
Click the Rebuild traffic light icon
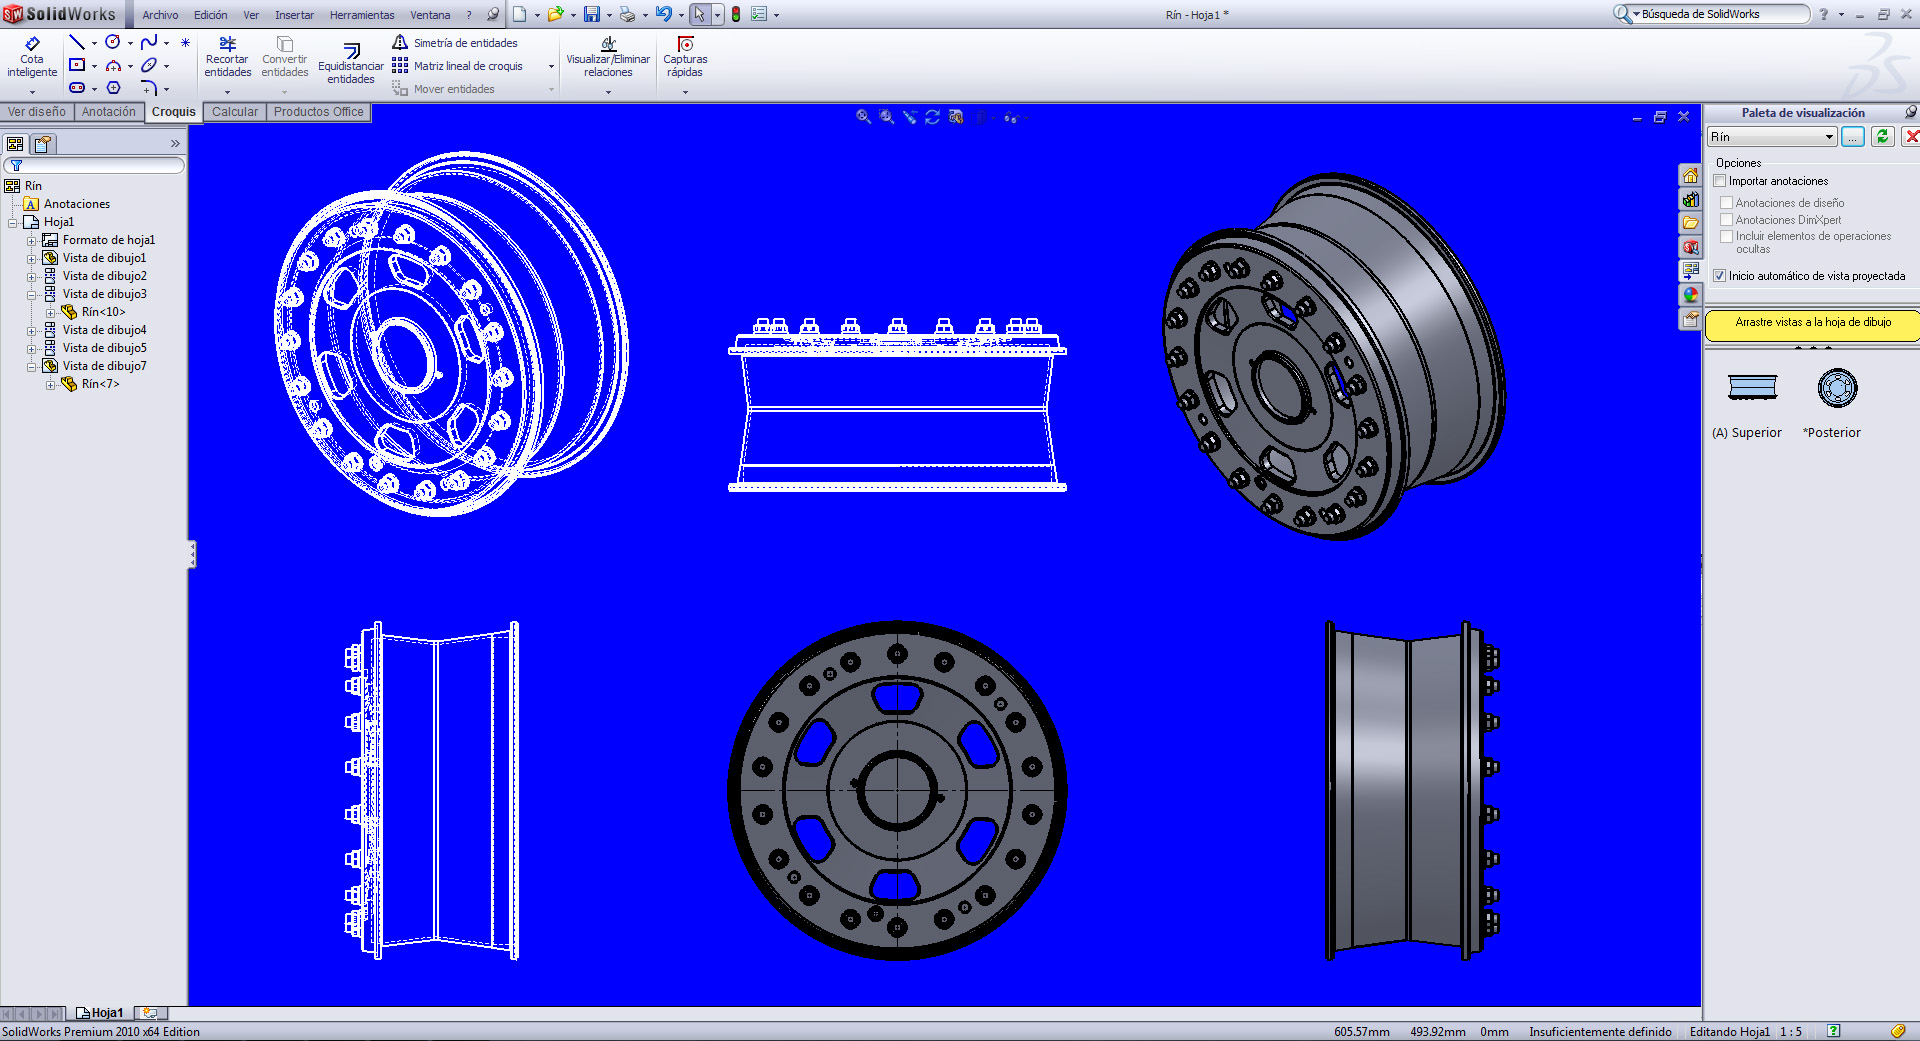(736, 14)
